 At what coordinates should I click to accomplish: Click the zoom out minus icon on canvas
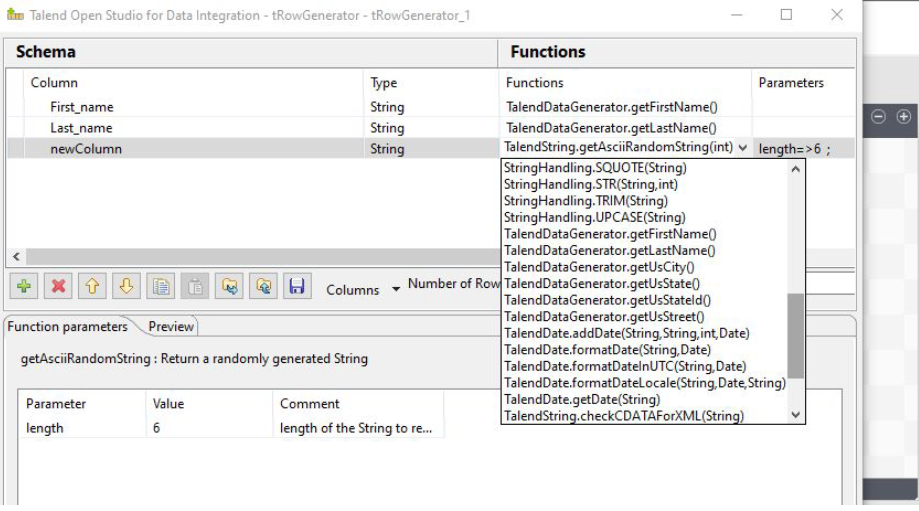[x=878, y=117]
